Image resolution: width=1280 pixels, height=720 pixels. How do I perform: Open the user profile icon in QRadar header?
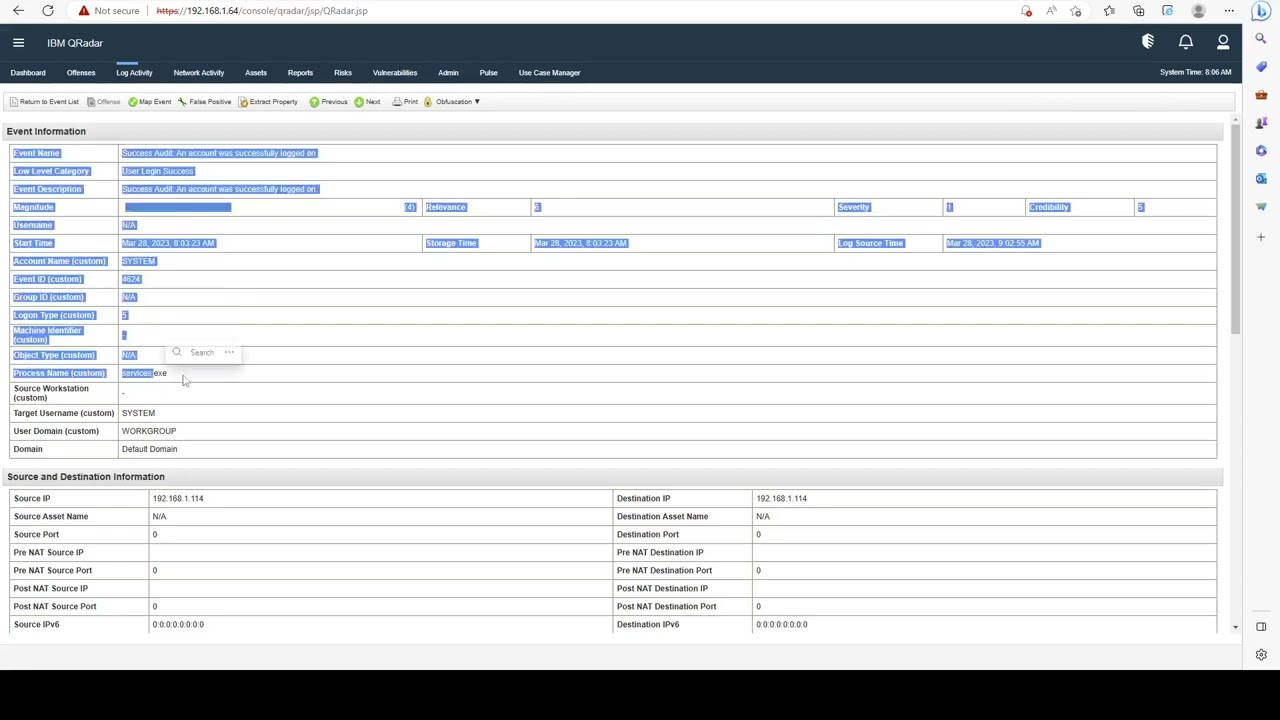[1223, 43]
